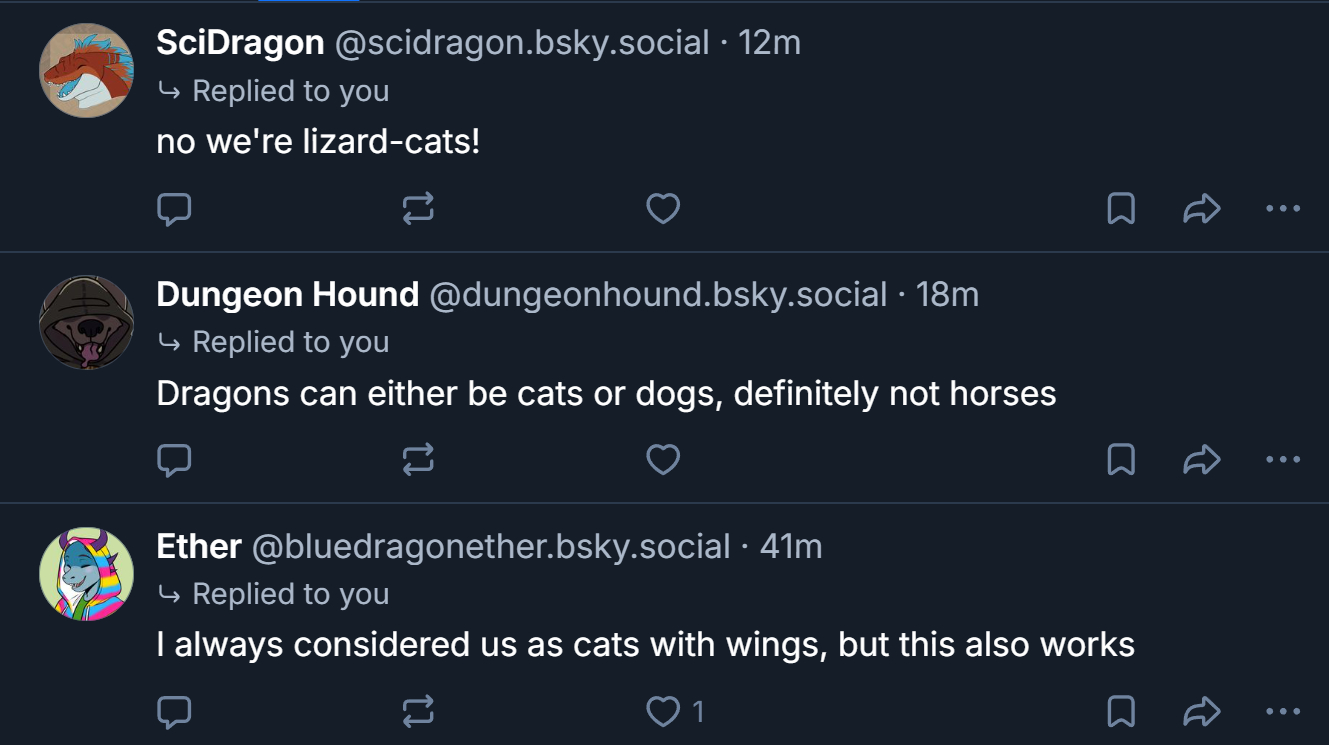This screenshot has height=745, width=1329.
Task: Like SciDragon's lizard-cats post
Action: pyautogui.click(x=663, y=208)
